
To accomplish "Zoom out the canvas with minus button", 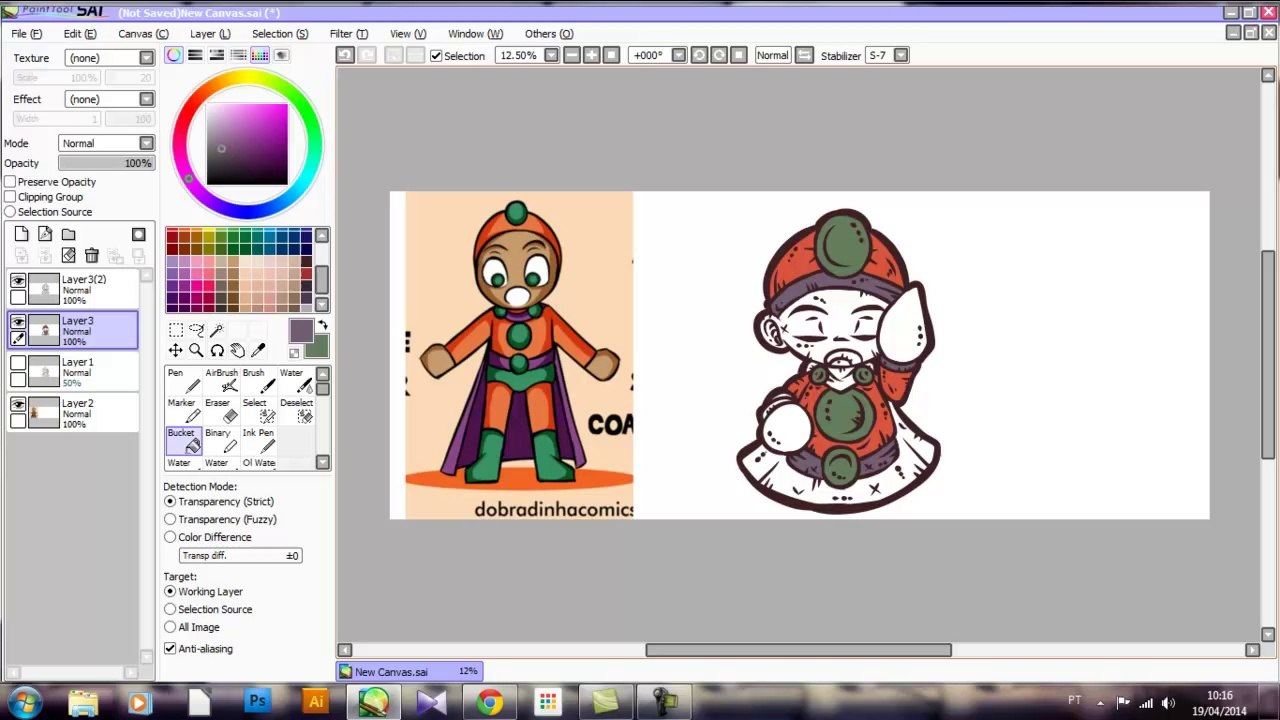I will click(x=572, y=55).
